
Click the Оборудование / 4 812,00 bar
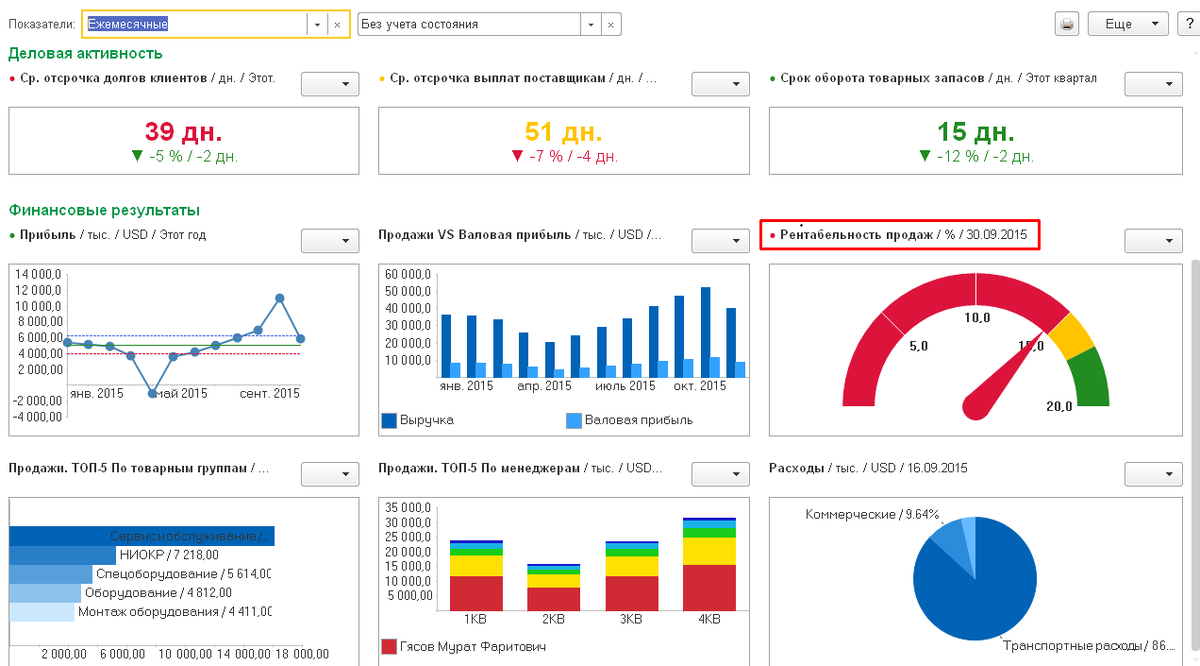point(45,592)
